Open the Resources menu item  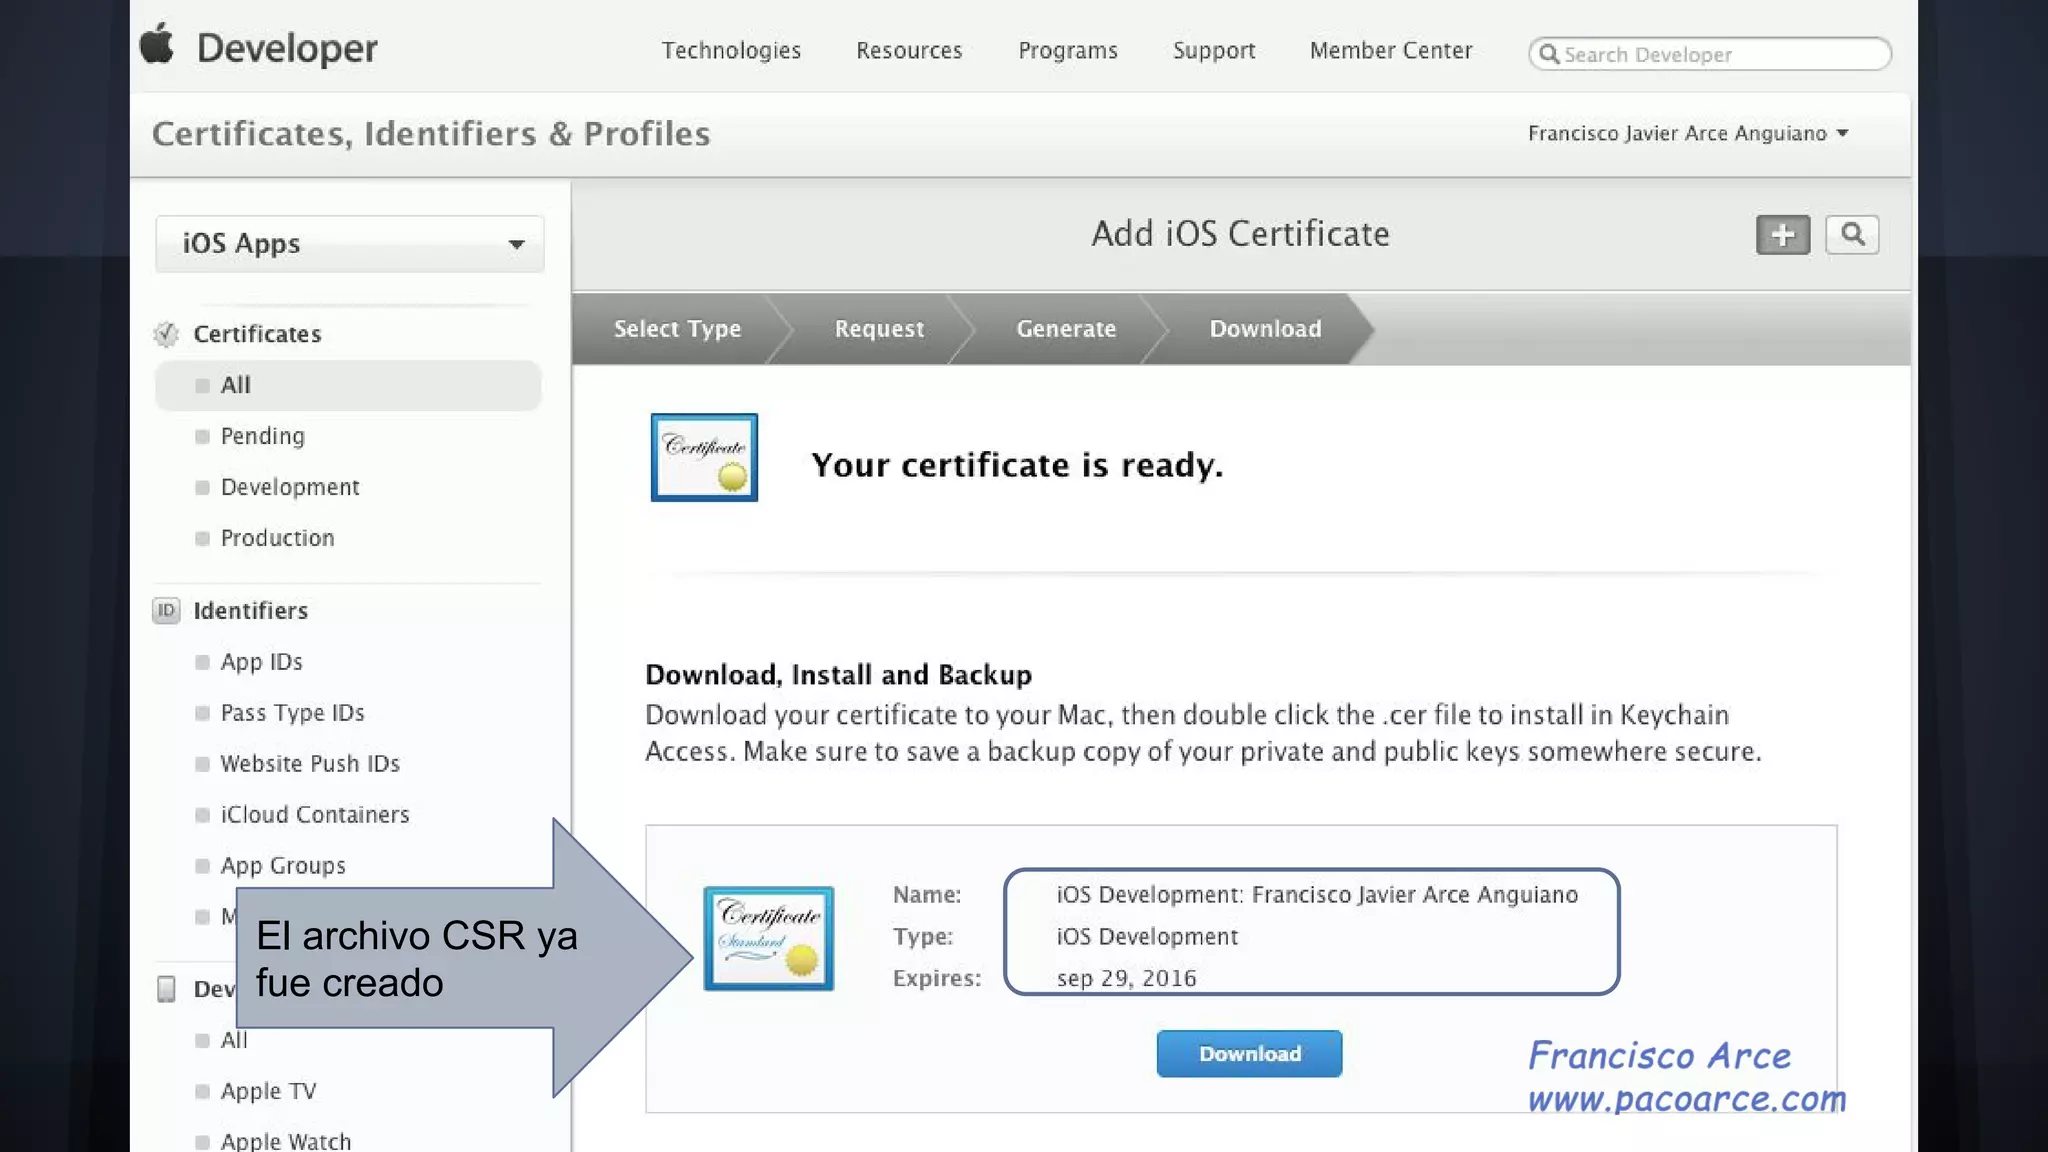(x=908, y=51)
